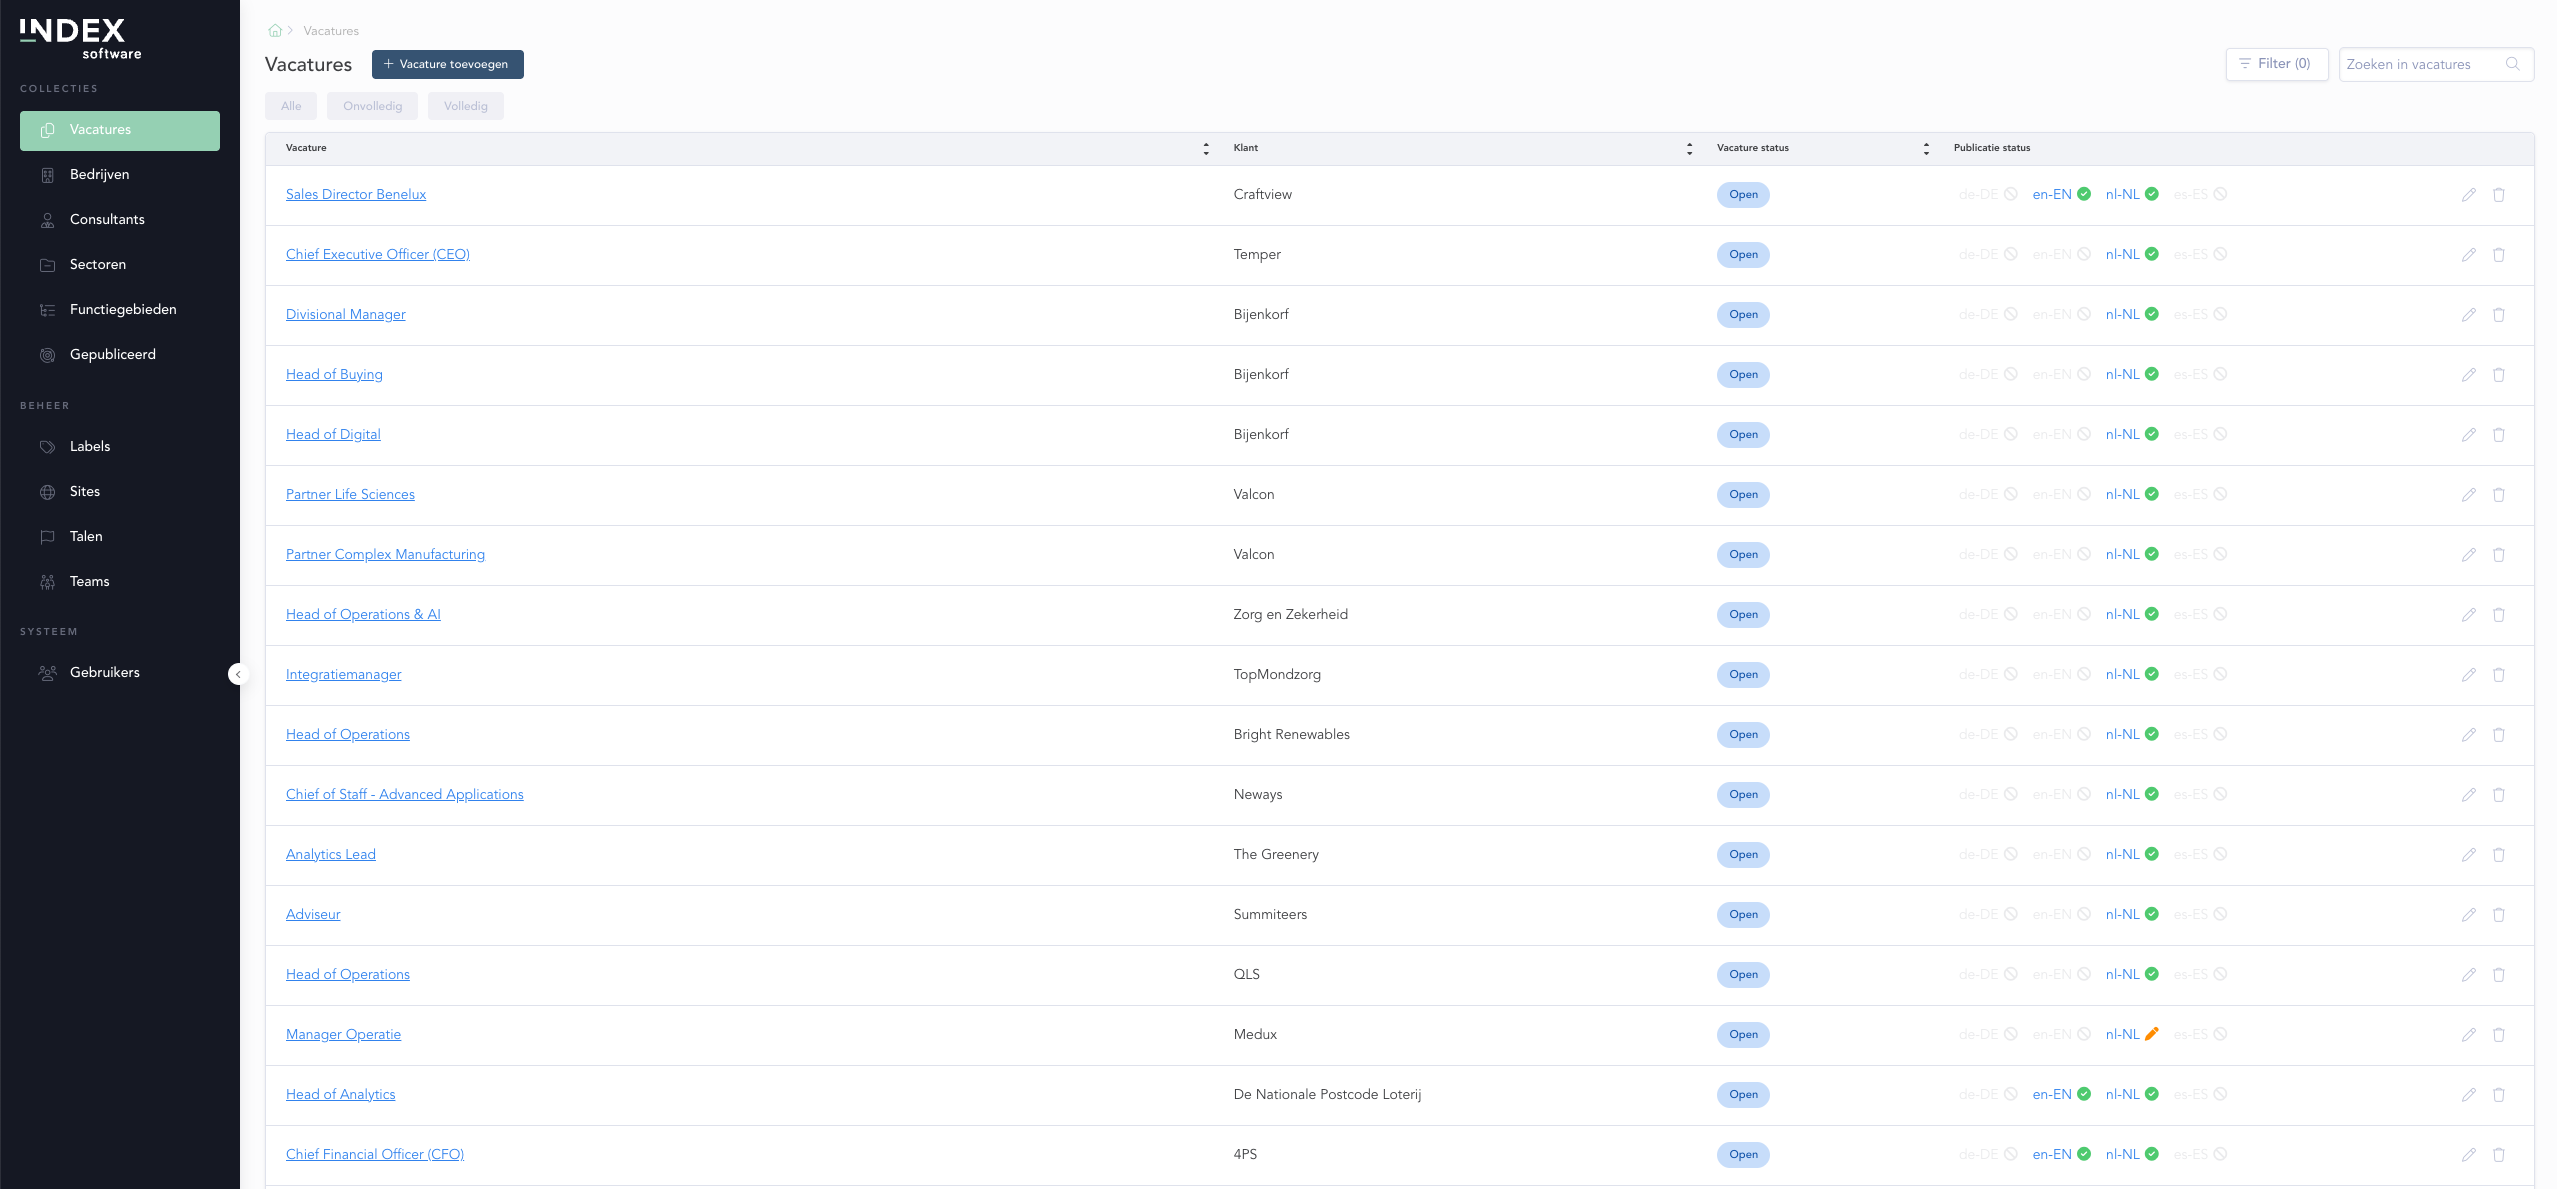This screenshot has height=1189, width=2557.
Task: Sort the table by the Vacature column
Action: (1206, 149)
